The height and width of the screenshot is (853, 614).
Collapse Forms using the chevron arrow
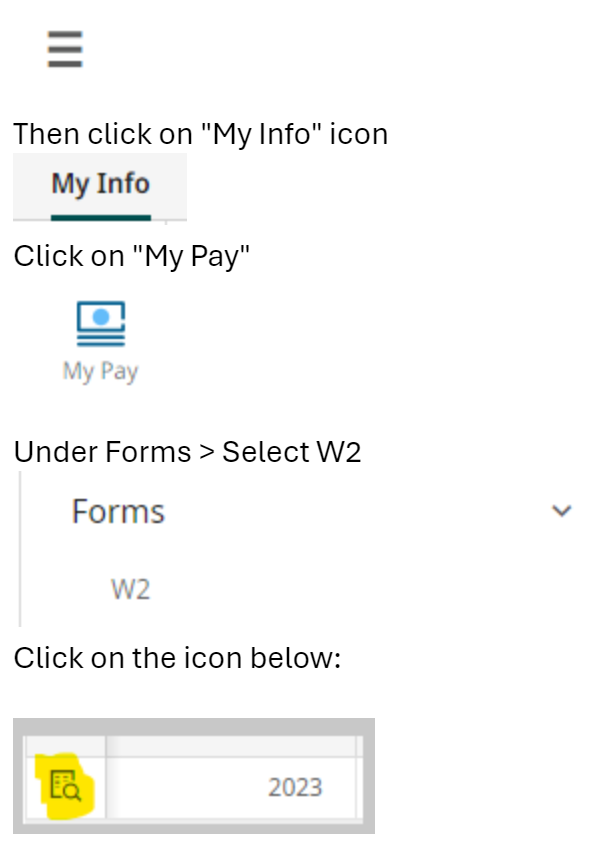pos(562,511)
